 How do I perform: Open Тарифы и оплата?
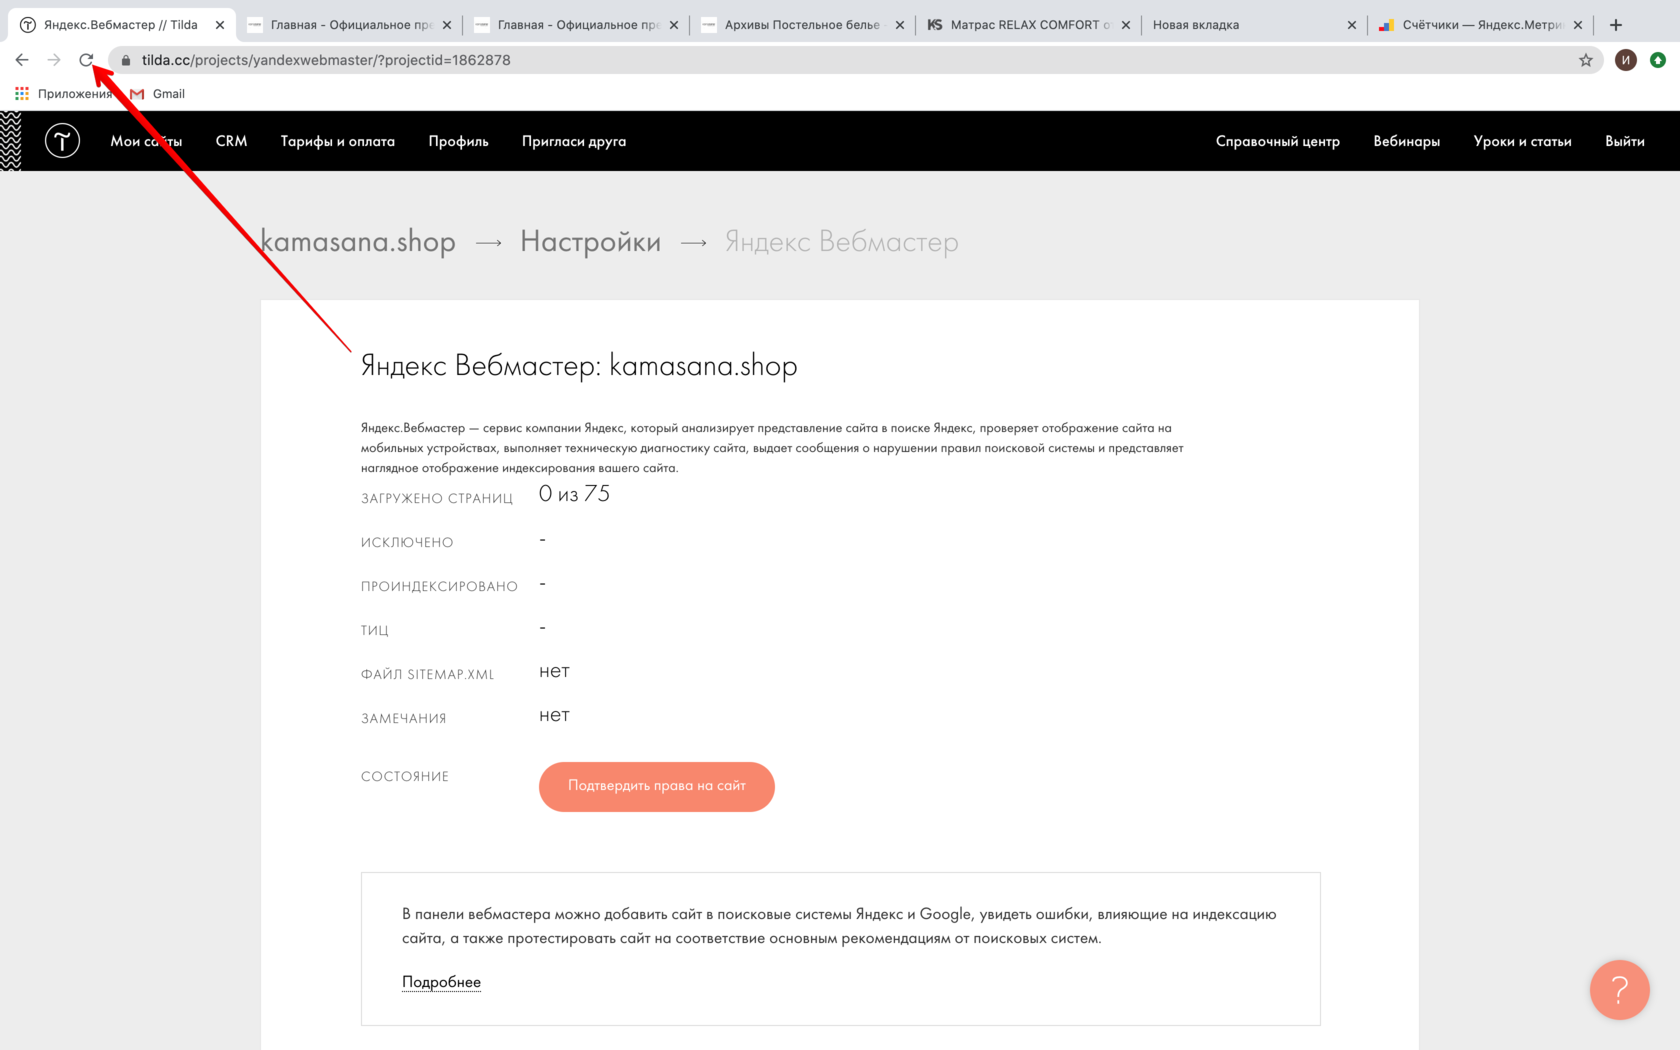pos(338,141)
